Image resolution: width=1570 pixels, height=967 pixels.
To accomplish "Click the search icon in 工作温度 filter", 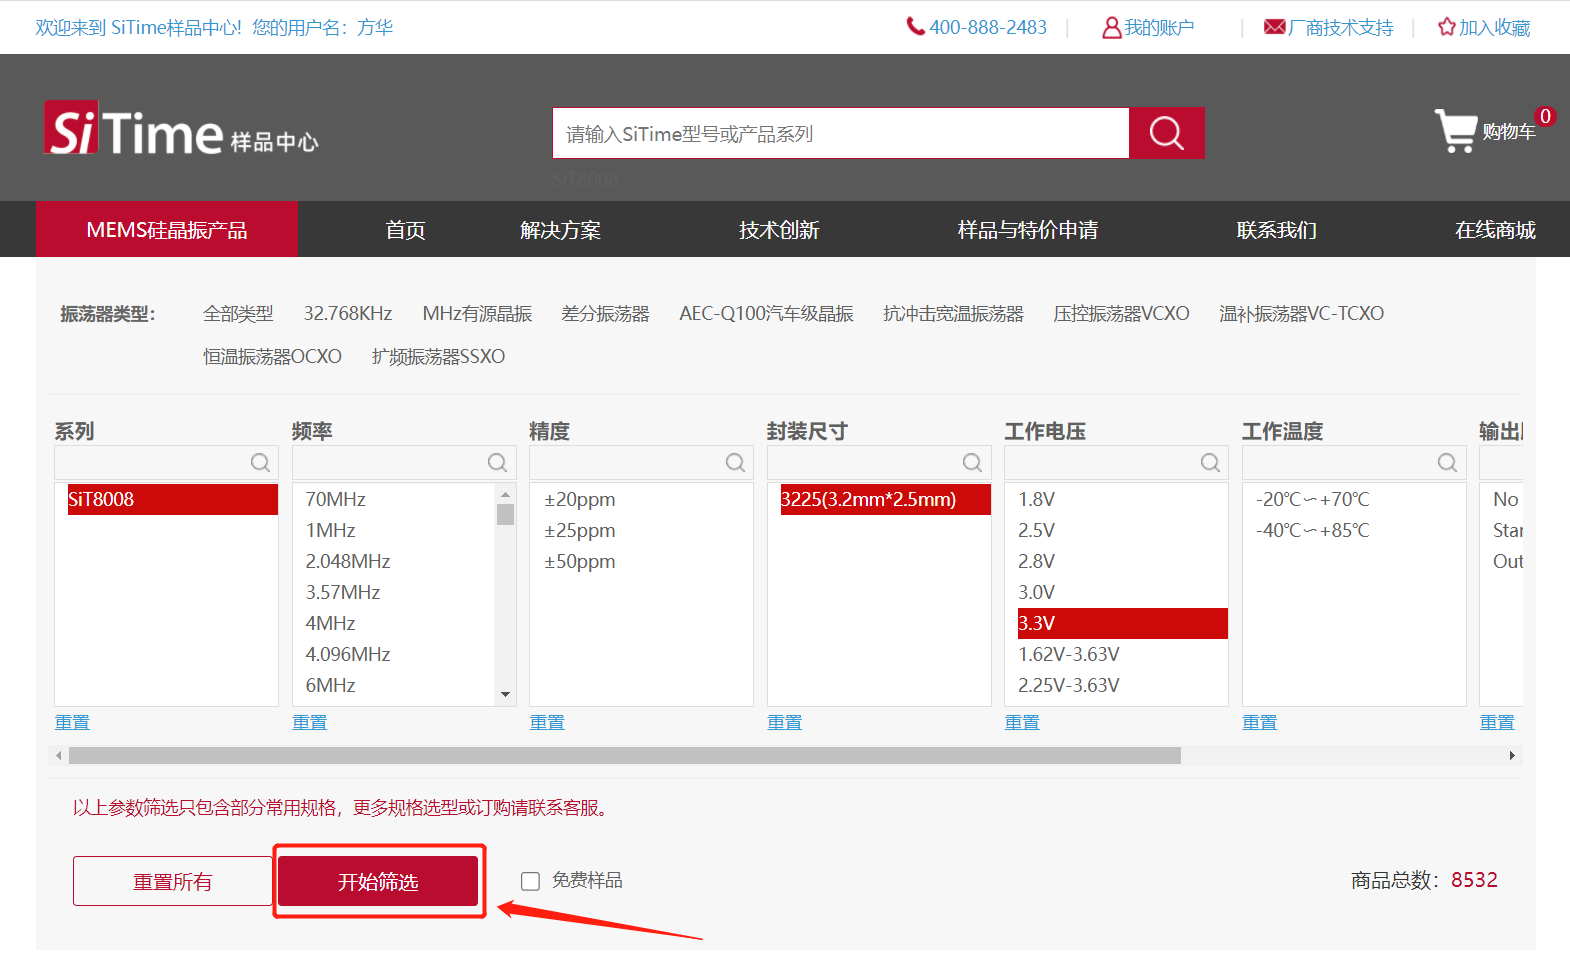I will pos(1447,462).
